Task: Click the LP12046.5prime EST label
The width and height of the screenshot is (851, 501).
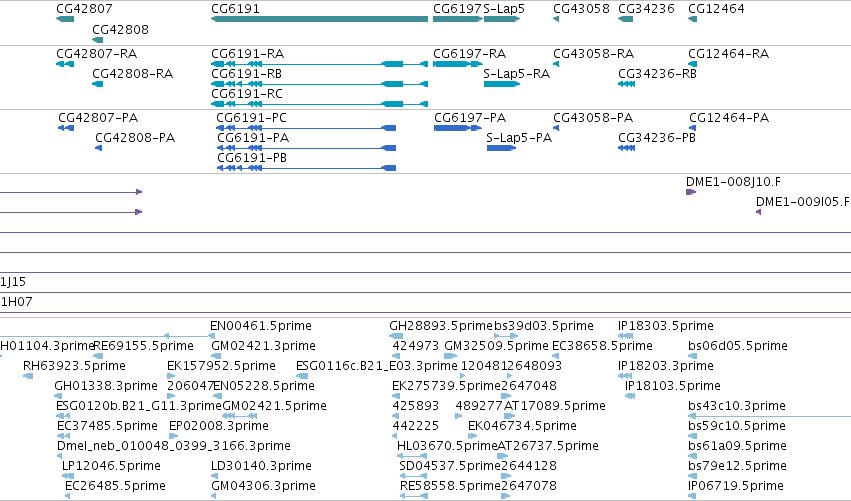Action: click(111, 466)
